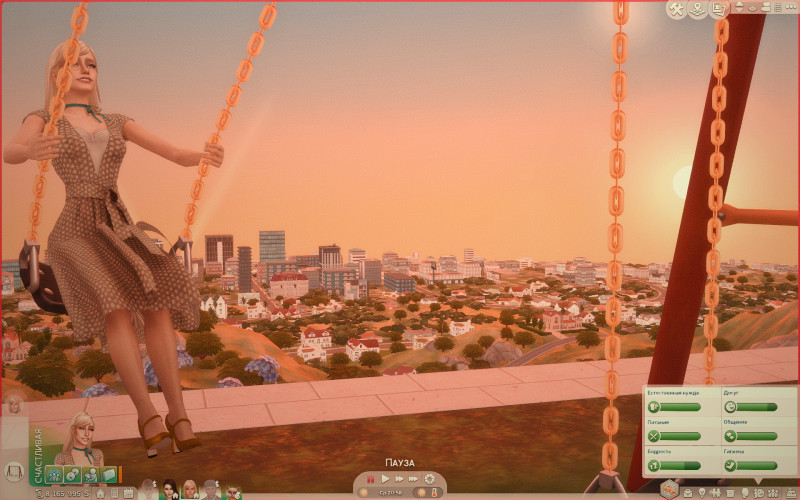Viewport: 800px width, 500px height.
Task: Open the calendar icon in bottom bar
Action: point(129,493)
